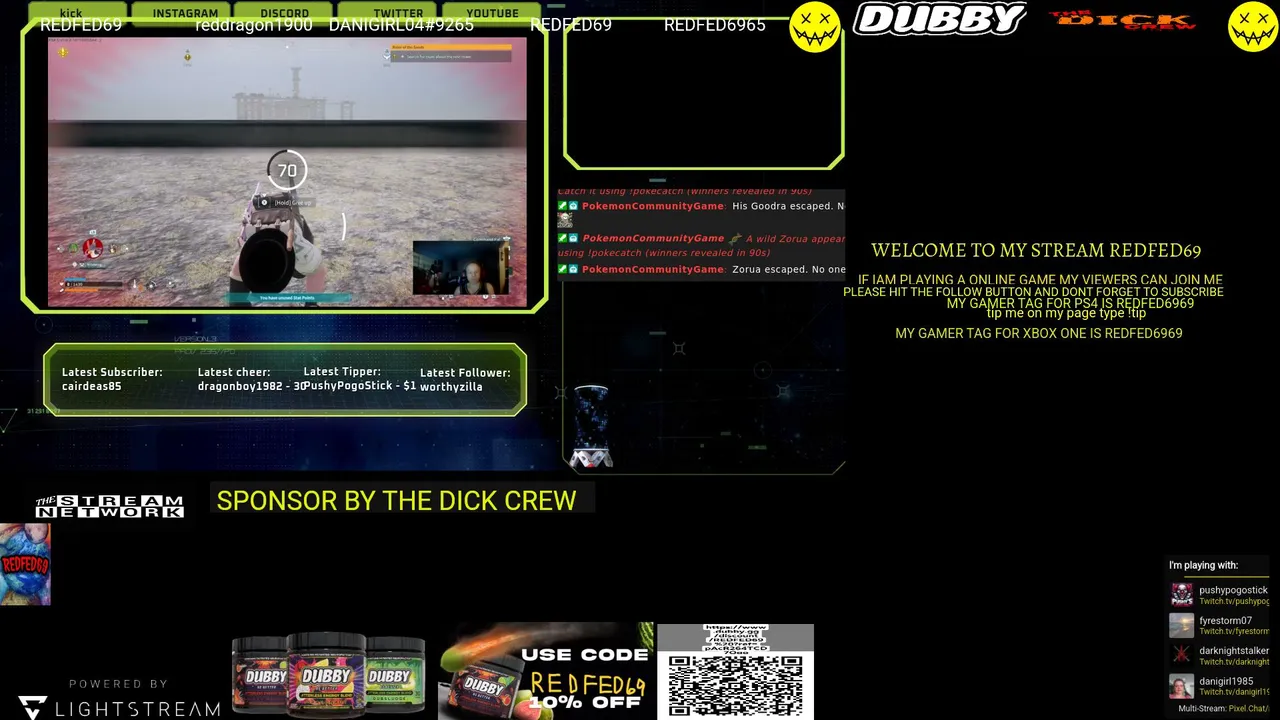Click the middle Dubby energy tub

click(325, 675)
